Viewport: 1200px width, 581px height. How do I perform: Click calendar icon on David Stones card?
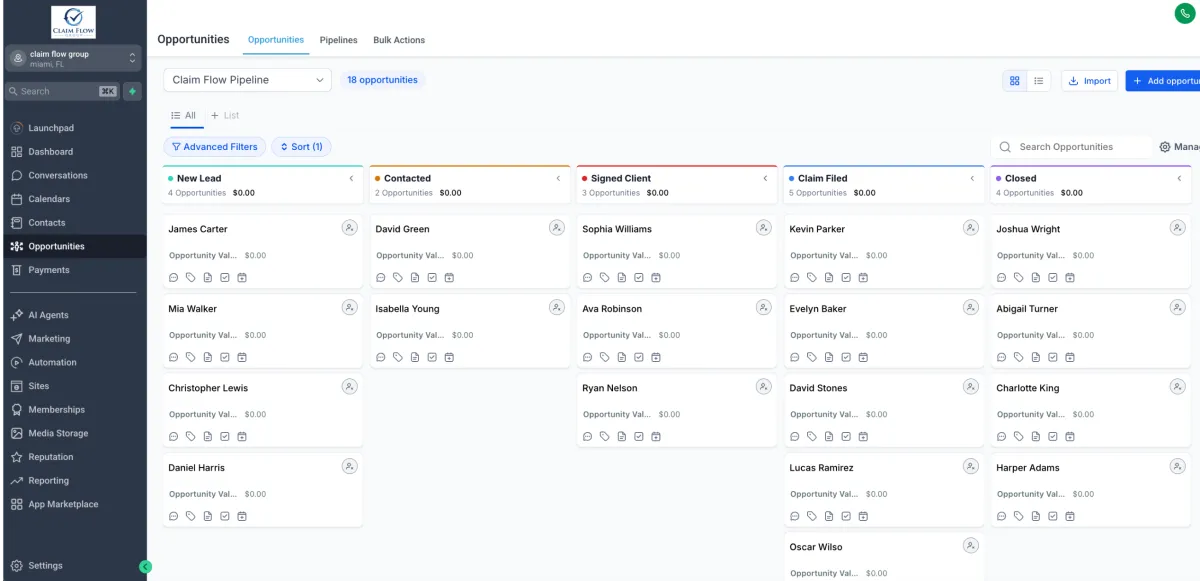click(863, 436)
